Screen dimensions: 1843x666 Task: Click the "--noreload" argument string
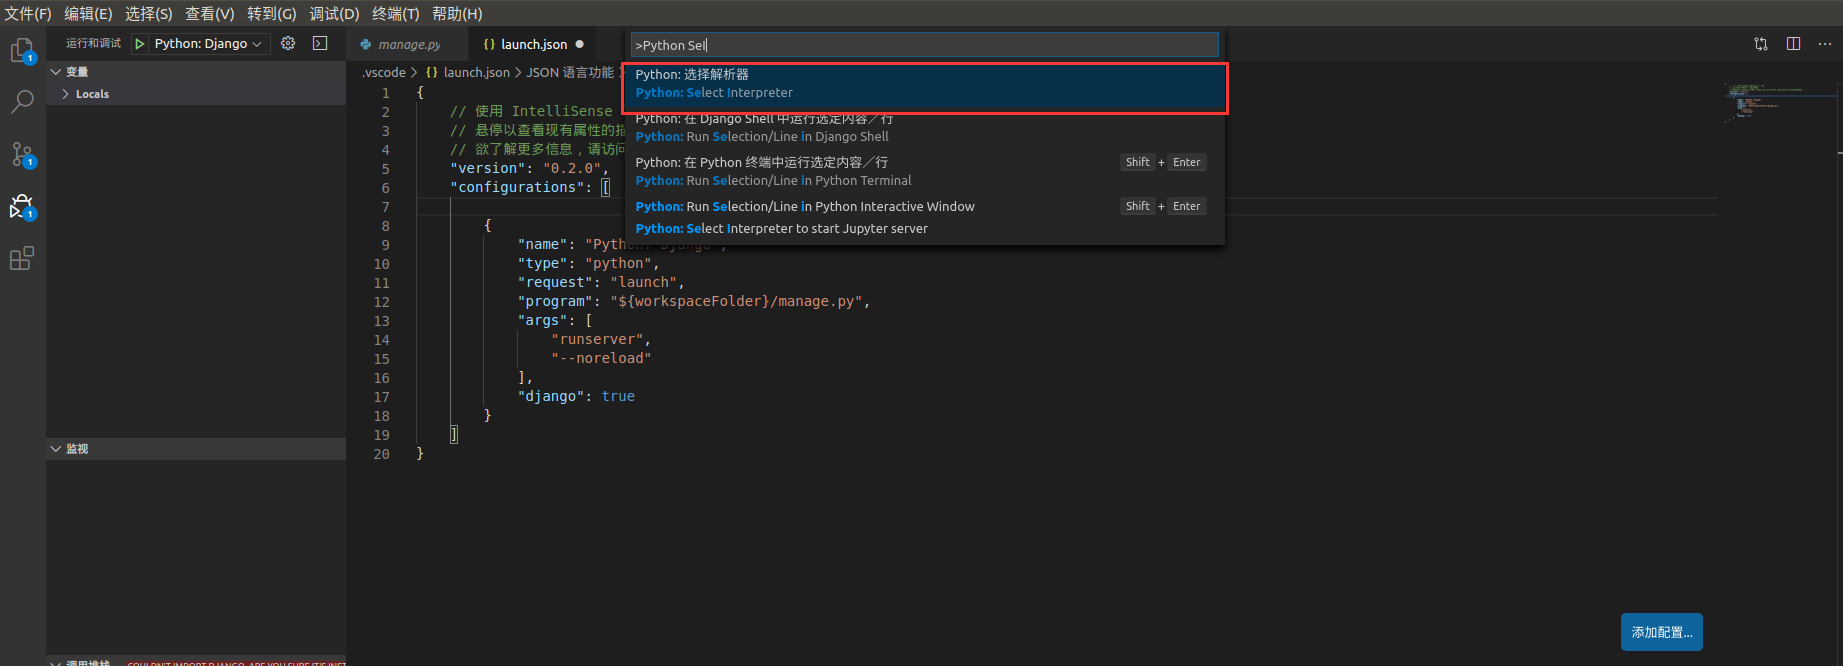point(601,358)
